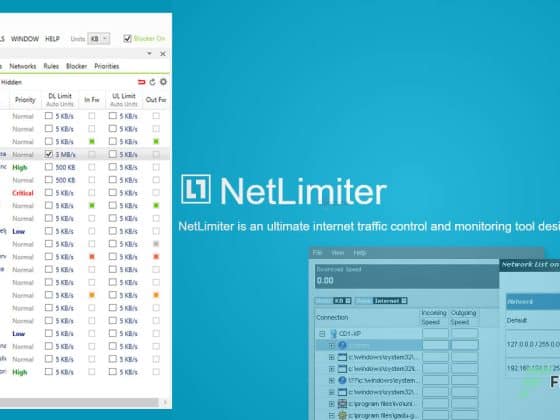The width and height of the screenshot is (560, 420).
Task: Click the Incoming Speed column header
Action: tap(434, 318)
